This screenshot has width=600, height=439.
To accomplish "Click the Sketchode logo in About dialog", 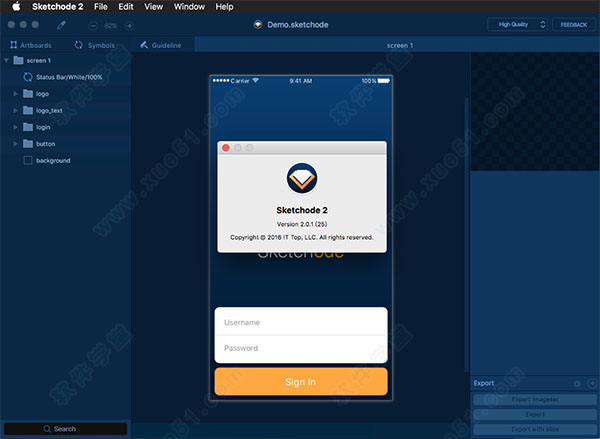I will tap(301, 178).
